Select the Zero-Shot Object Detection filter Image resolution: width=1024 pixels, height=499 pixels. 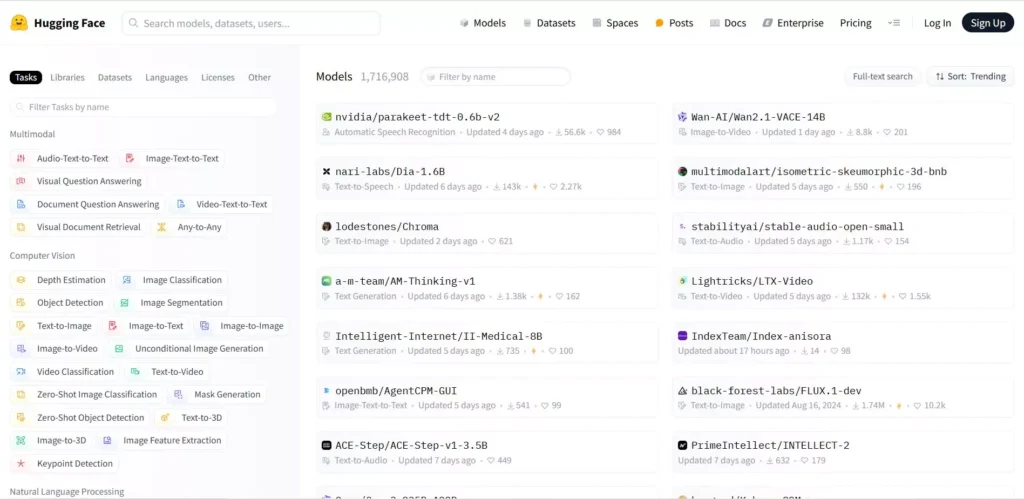[80, 417]
